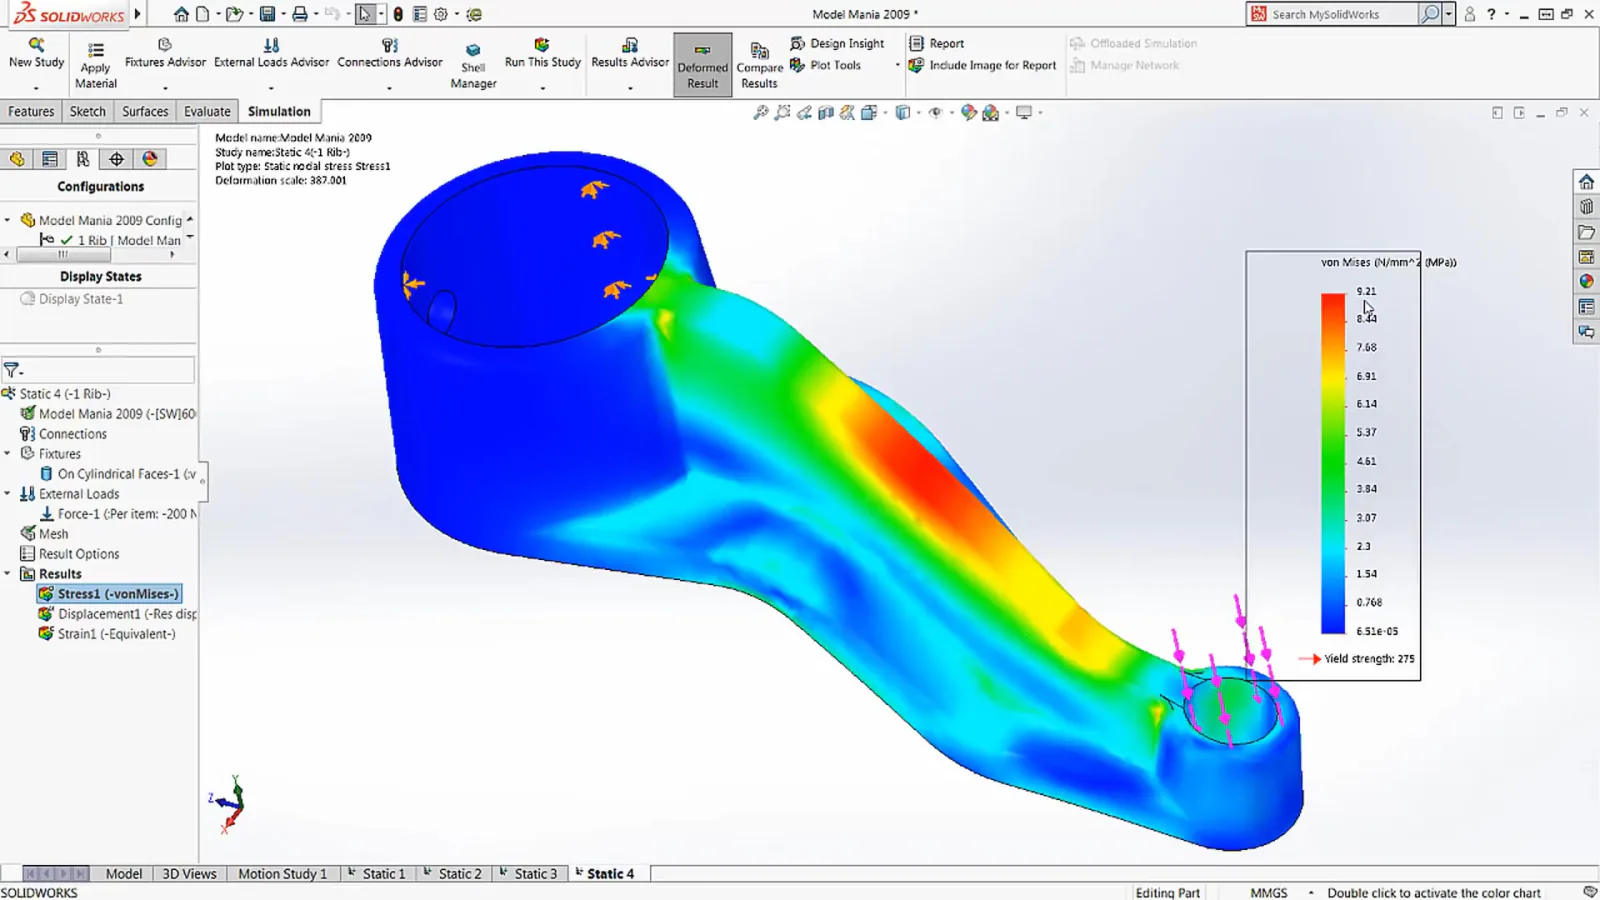Viewport: 1600px width, 900px height.
Task: Open Connections Advisor dropdown arrow
Action: 389,88
